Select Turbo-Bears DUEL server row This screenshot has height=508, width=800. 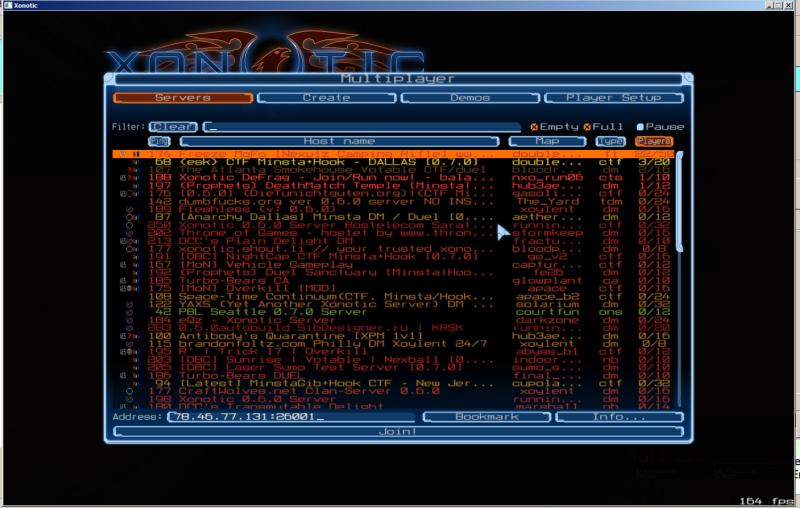[x=393, y=375]
